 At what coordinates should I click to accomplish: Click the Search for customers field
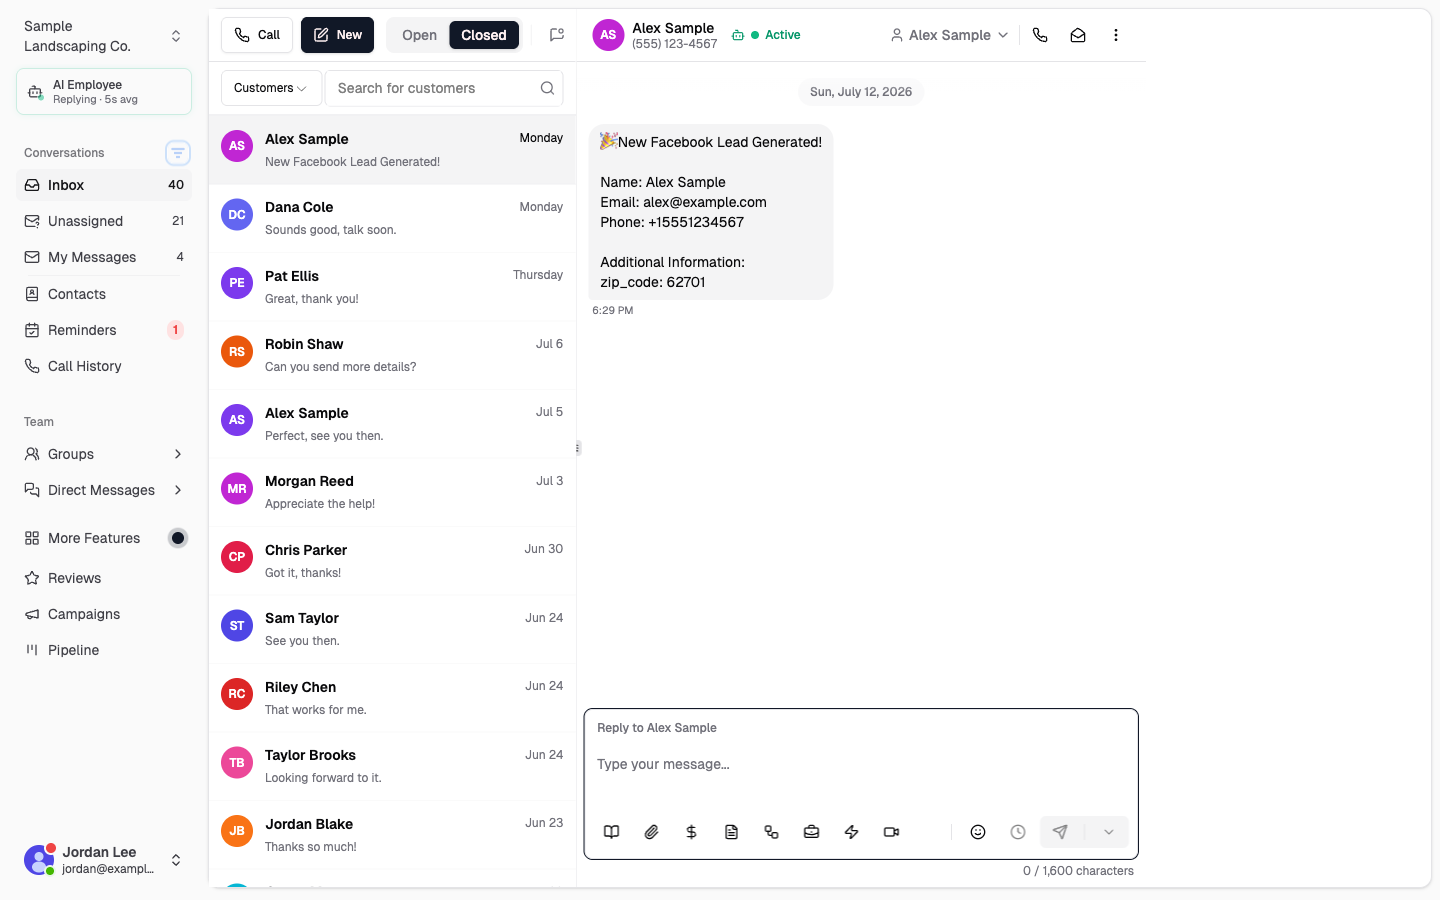(444, 88)
